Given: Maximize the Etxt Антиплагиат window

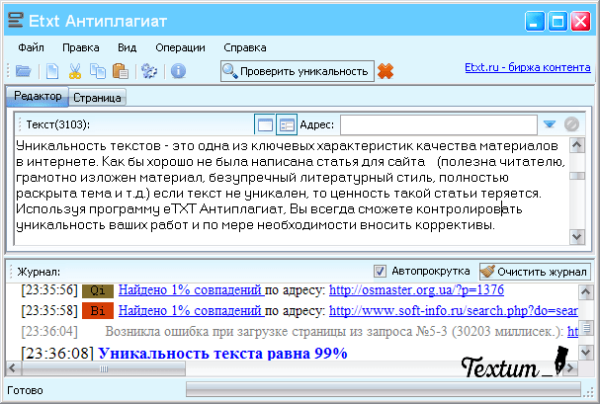Looking at the screenshot, I should pyautogui.click(x=558, y=21).
